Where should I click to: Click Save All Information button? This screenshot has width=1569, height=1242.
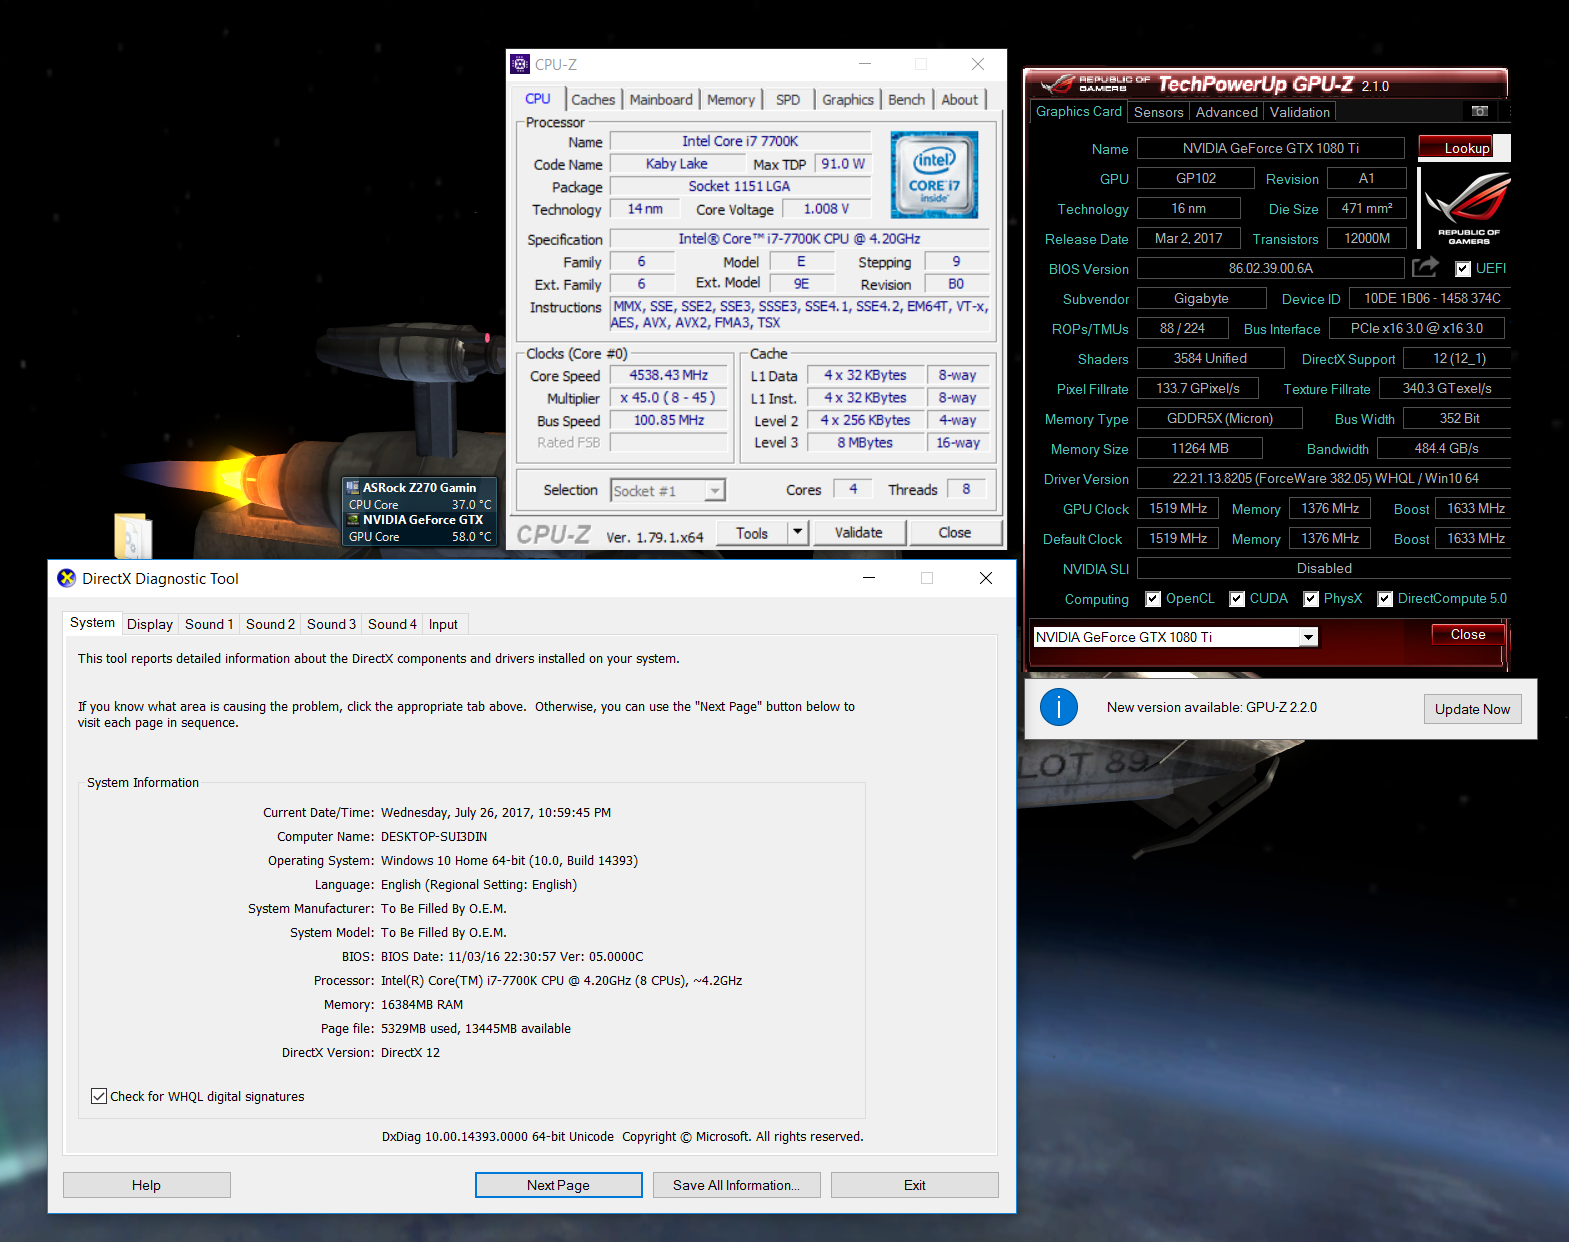736,1185
